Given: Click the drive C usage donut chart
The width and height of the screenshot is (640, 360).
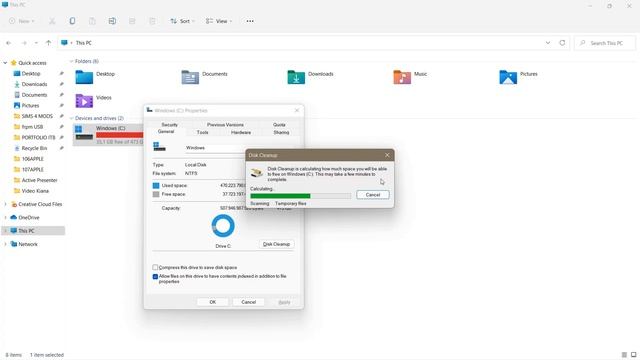Looking at the screenshot, I should 223,226.
